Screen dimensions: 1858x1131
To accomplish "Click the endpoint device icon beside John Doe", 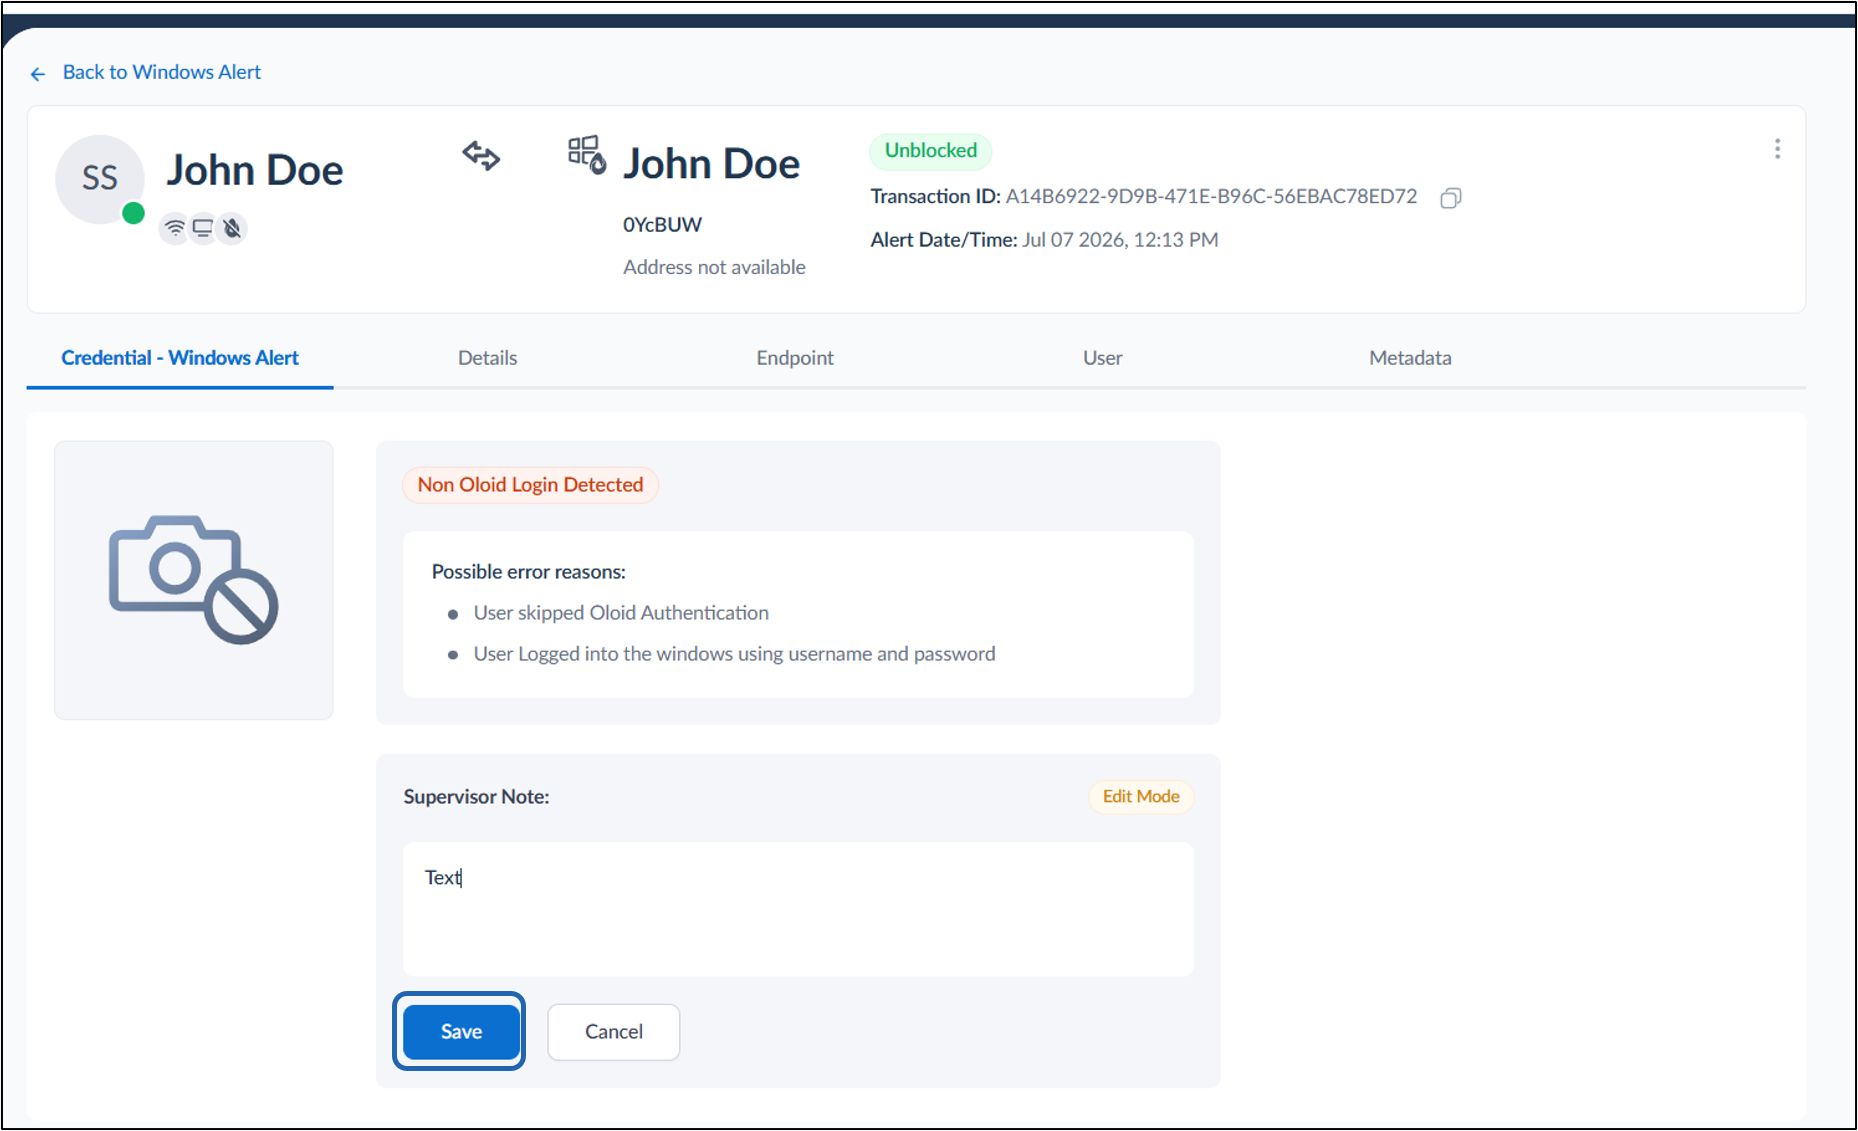I will [x=586, y=155].
